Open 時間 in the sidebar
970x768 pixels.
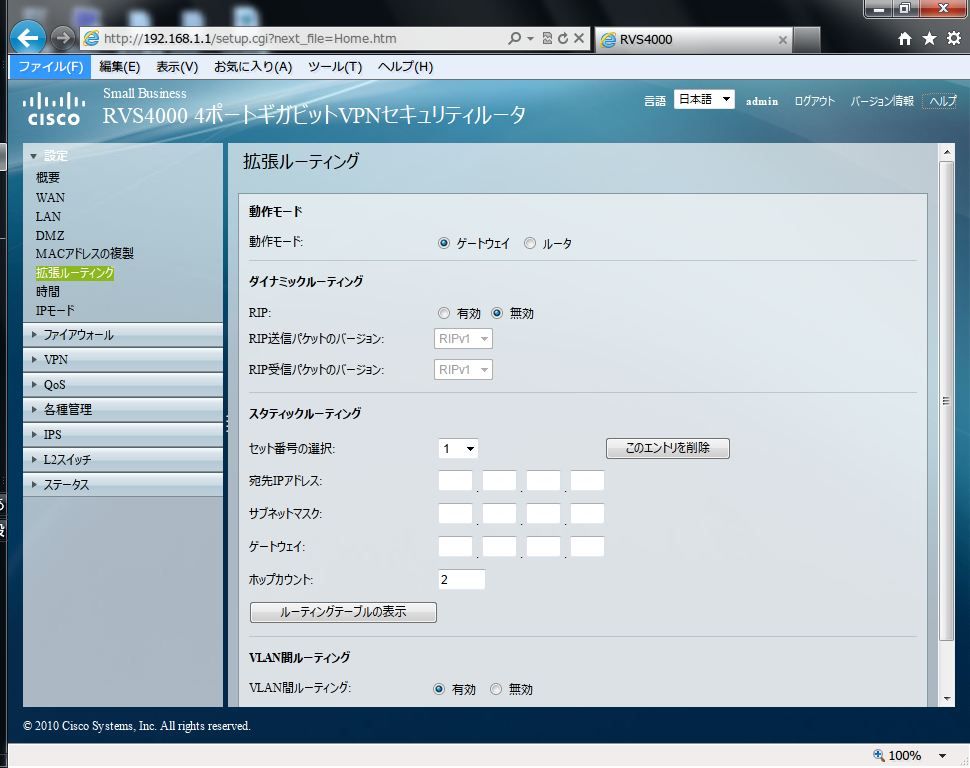(48, 291)
